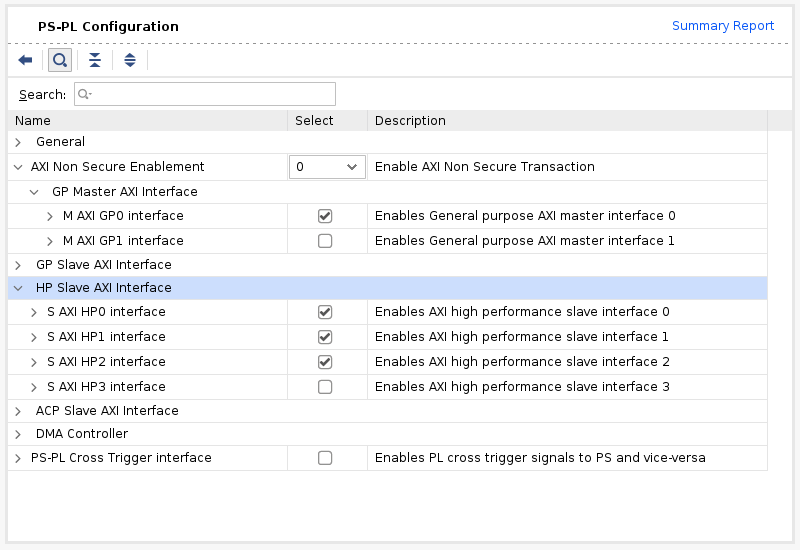
Task: Open AXI Non Secure Enablement dropdown
Action: 327,167
